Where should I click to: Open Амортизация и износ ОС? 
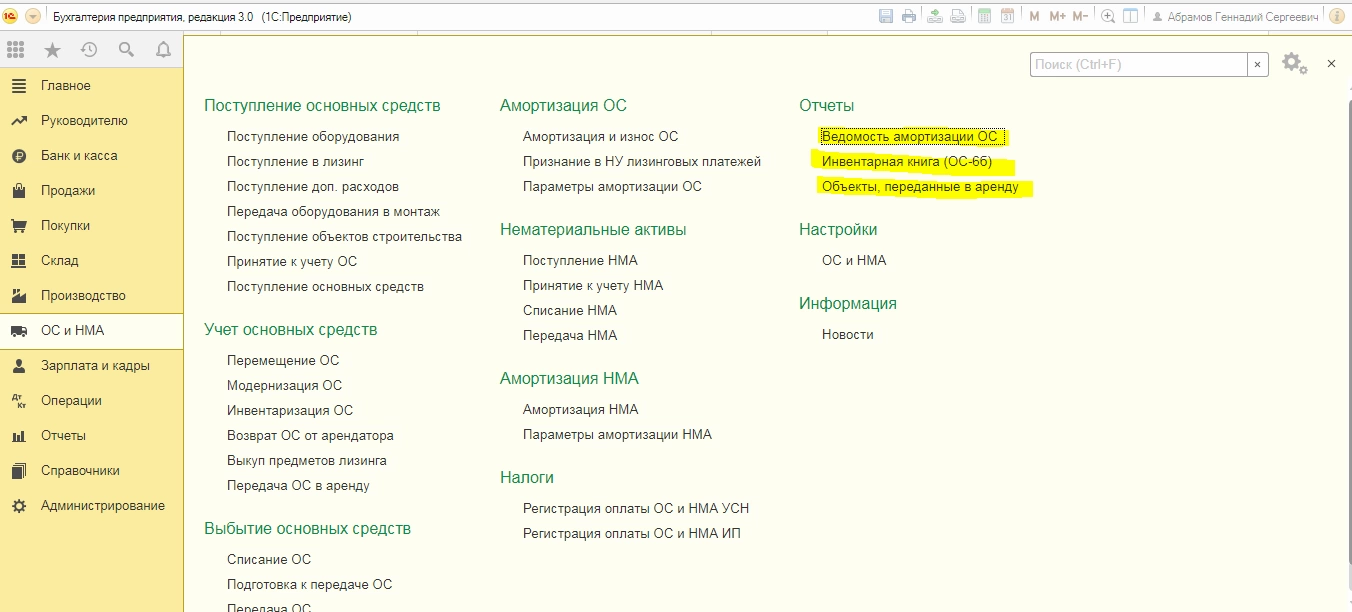(x=600, y=137)
